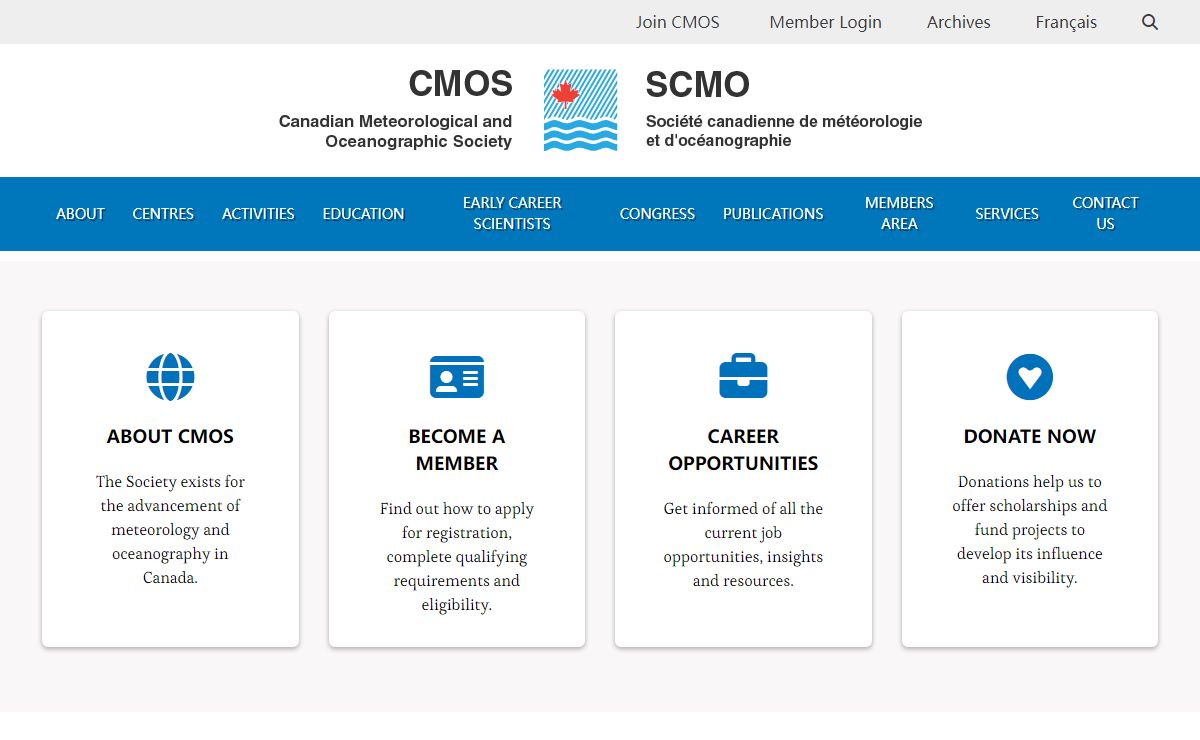The image size is (1200, 740).
Task: Open the Publications menu
Action: pyautogui.click(x=773, y=214)
